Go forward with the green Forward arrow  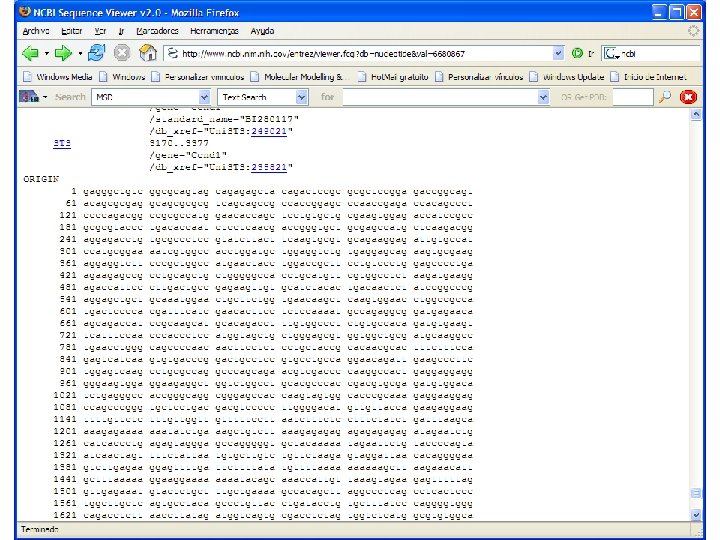[63, 53]
